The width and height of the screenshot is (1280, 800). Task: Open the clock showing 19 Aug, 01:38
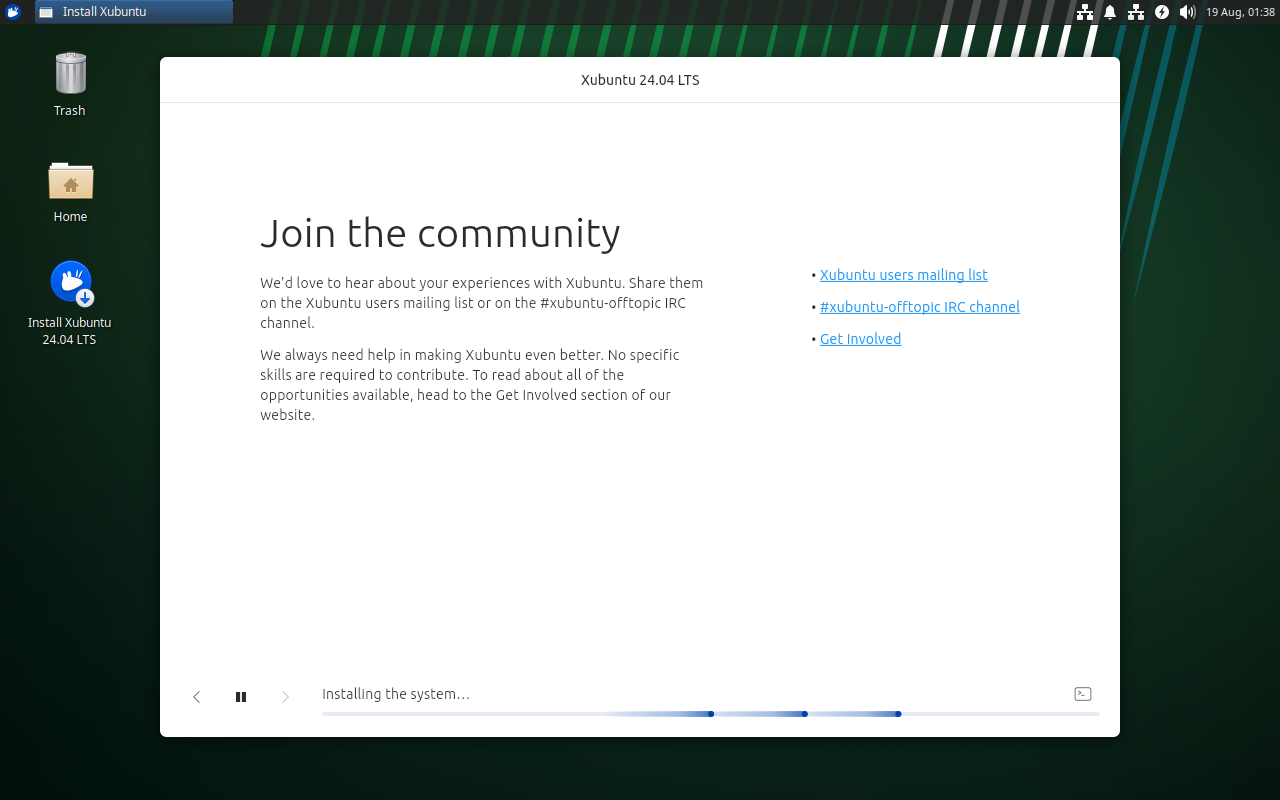tap(1240, 12)
